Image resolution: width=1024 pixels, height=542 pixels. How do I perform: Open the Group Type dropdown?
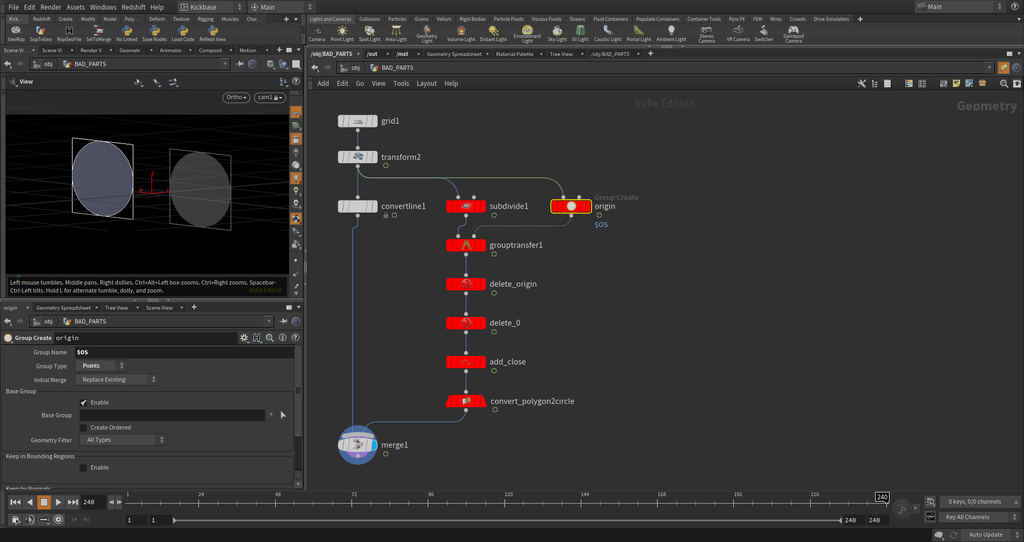(x=101, y=366)
